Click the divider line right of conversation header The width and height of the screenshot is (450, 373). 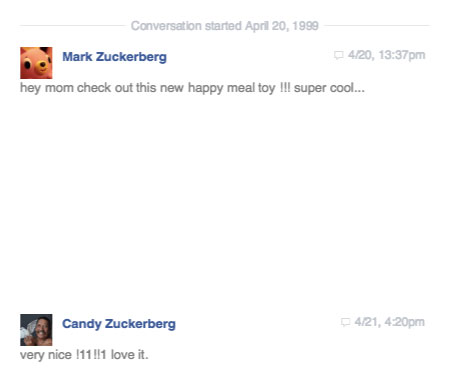[x=377, y=25]
